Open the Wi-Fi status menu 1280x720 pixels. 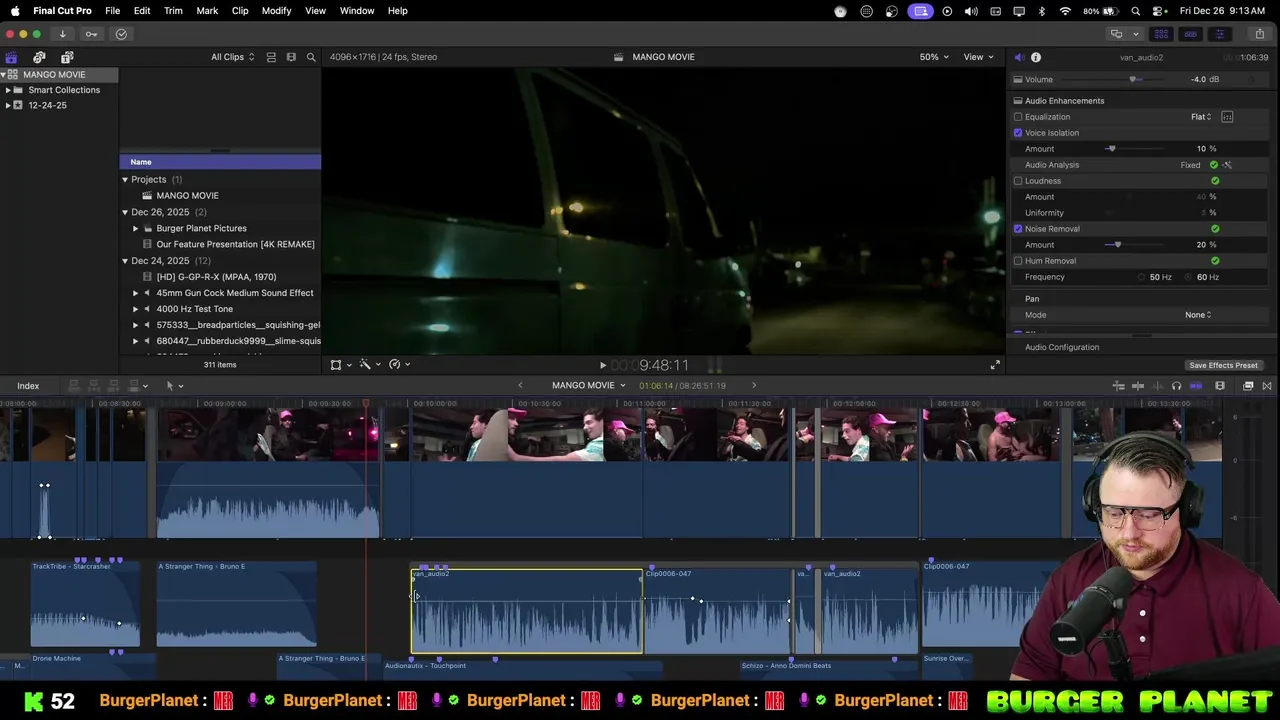point(1065,11)
